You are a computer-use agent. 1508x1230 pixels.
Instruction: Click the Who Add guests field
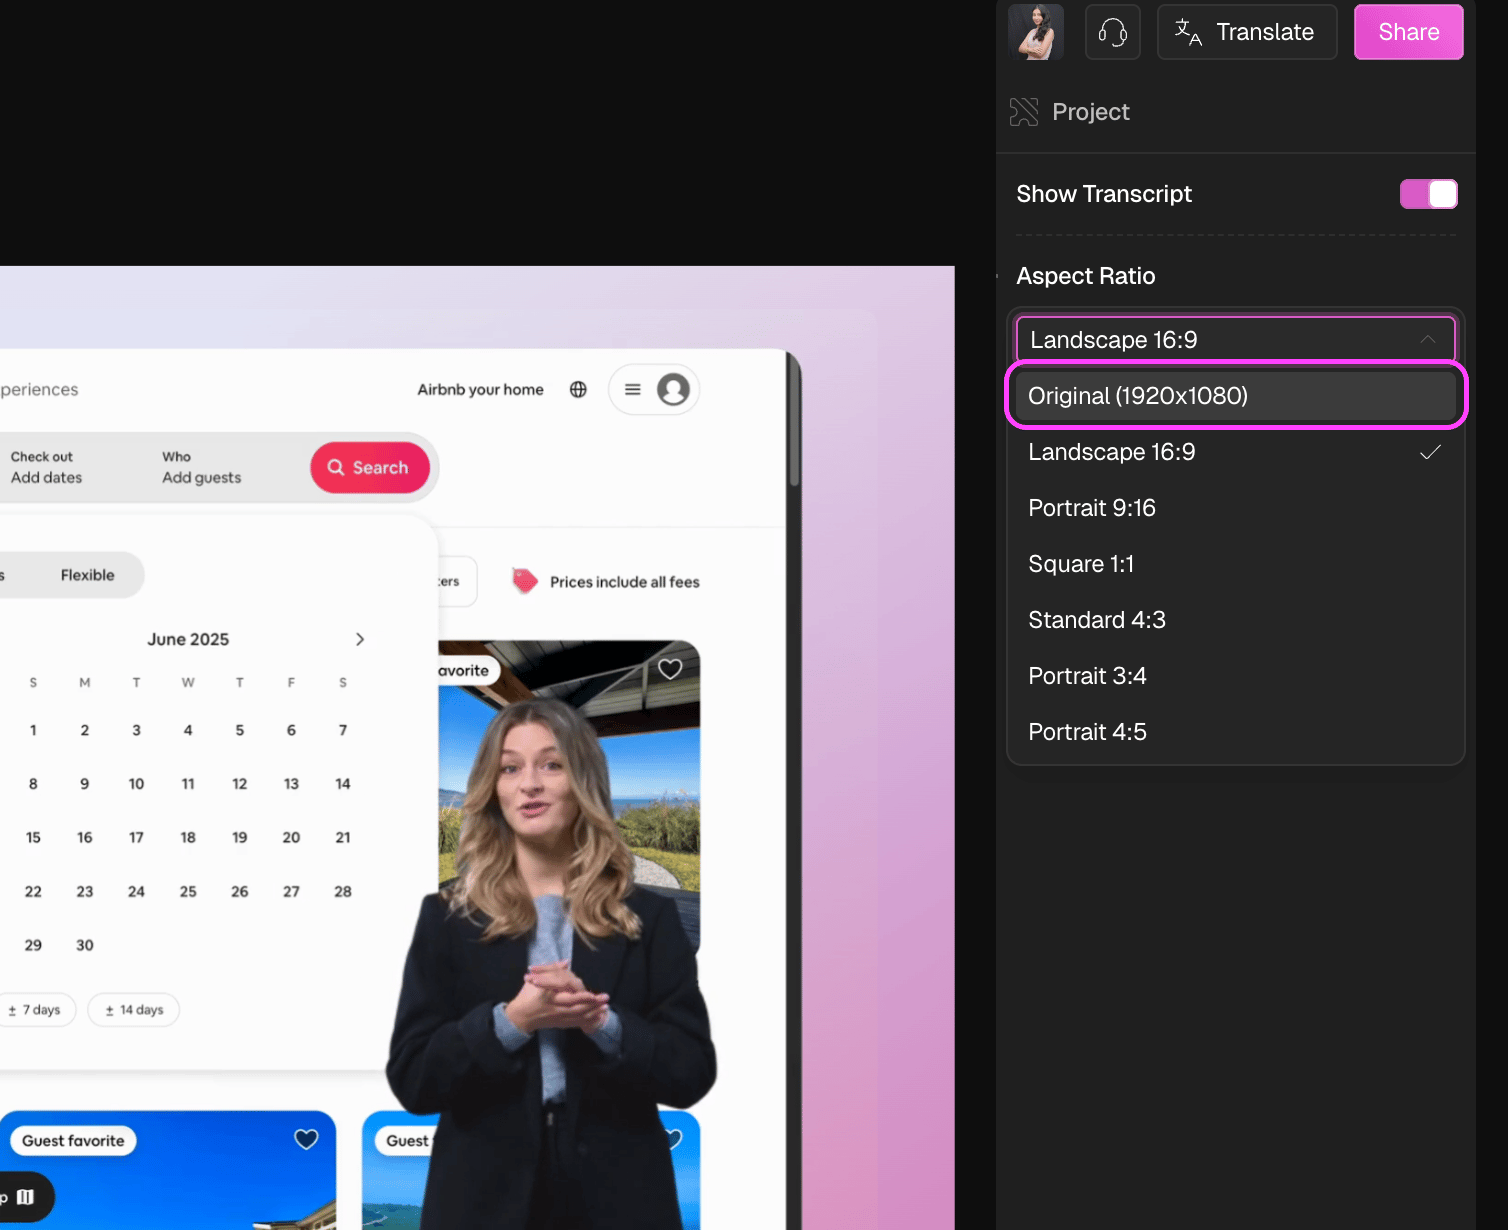(202, 467)
